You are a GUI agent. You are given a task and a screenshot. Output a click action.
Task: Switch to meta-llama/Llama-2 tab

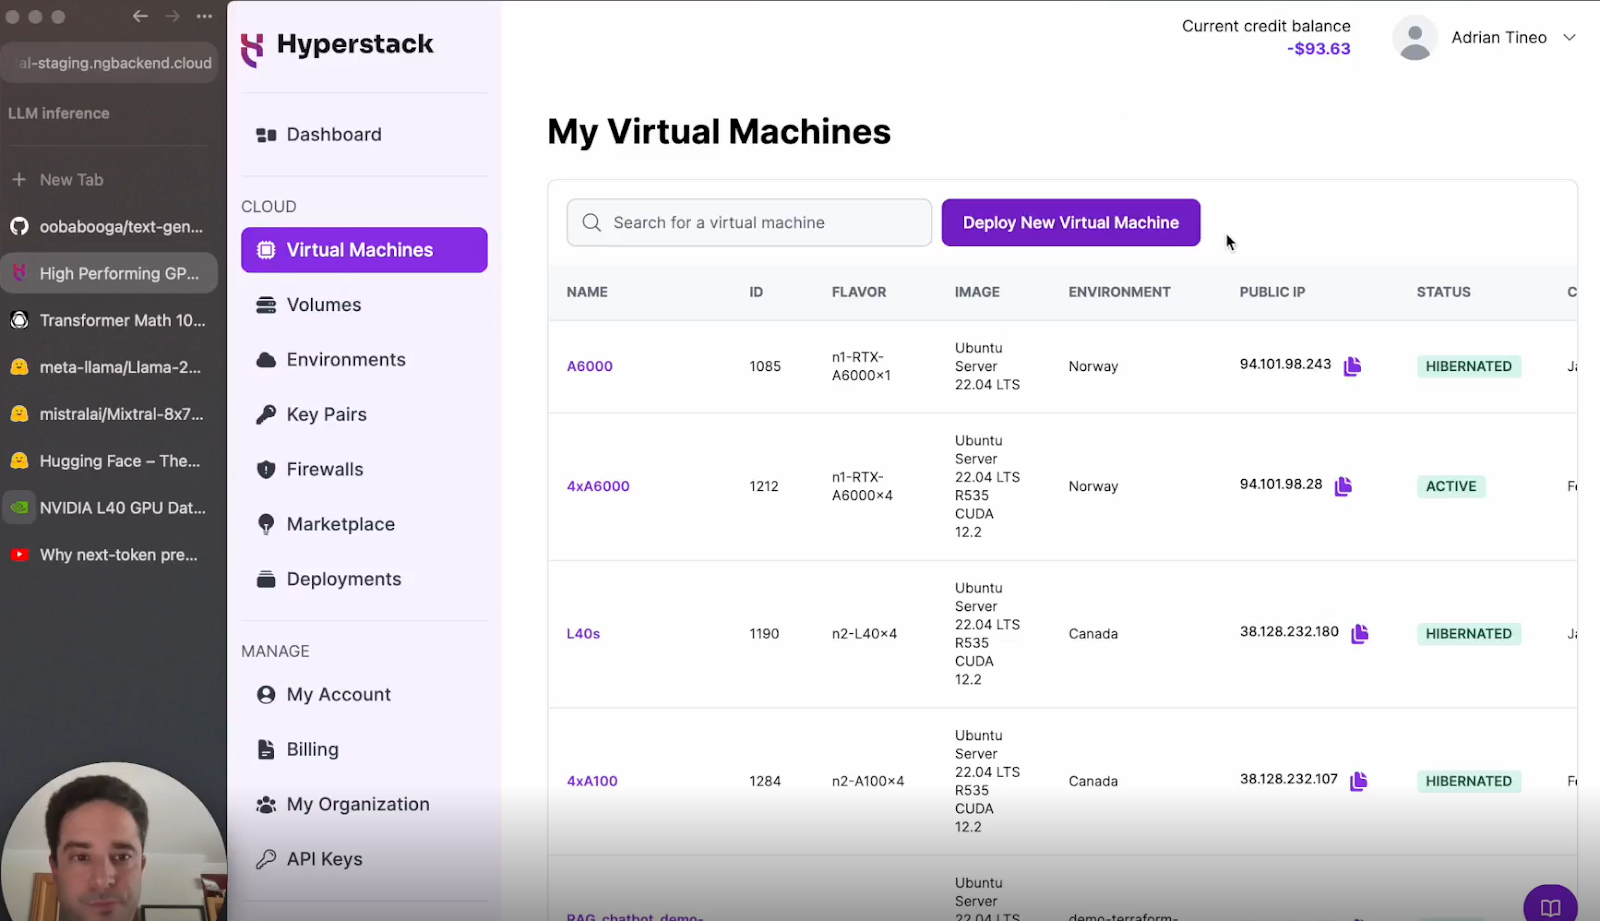[x=110, y=367]
